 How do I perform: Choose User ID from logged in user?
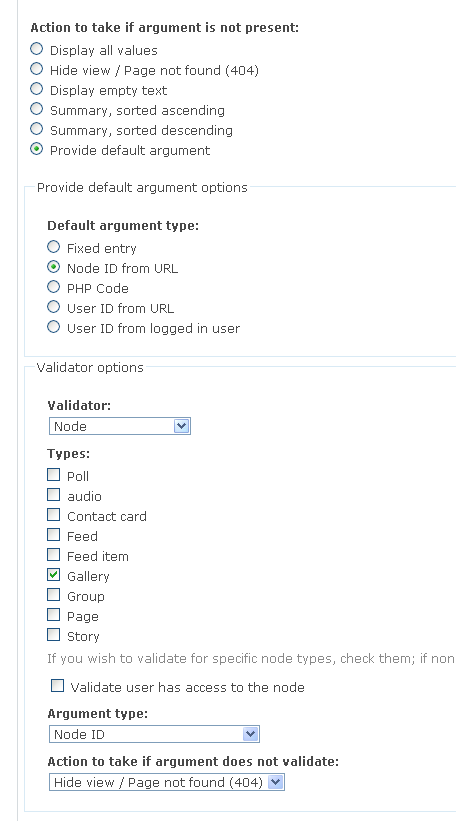53,327
